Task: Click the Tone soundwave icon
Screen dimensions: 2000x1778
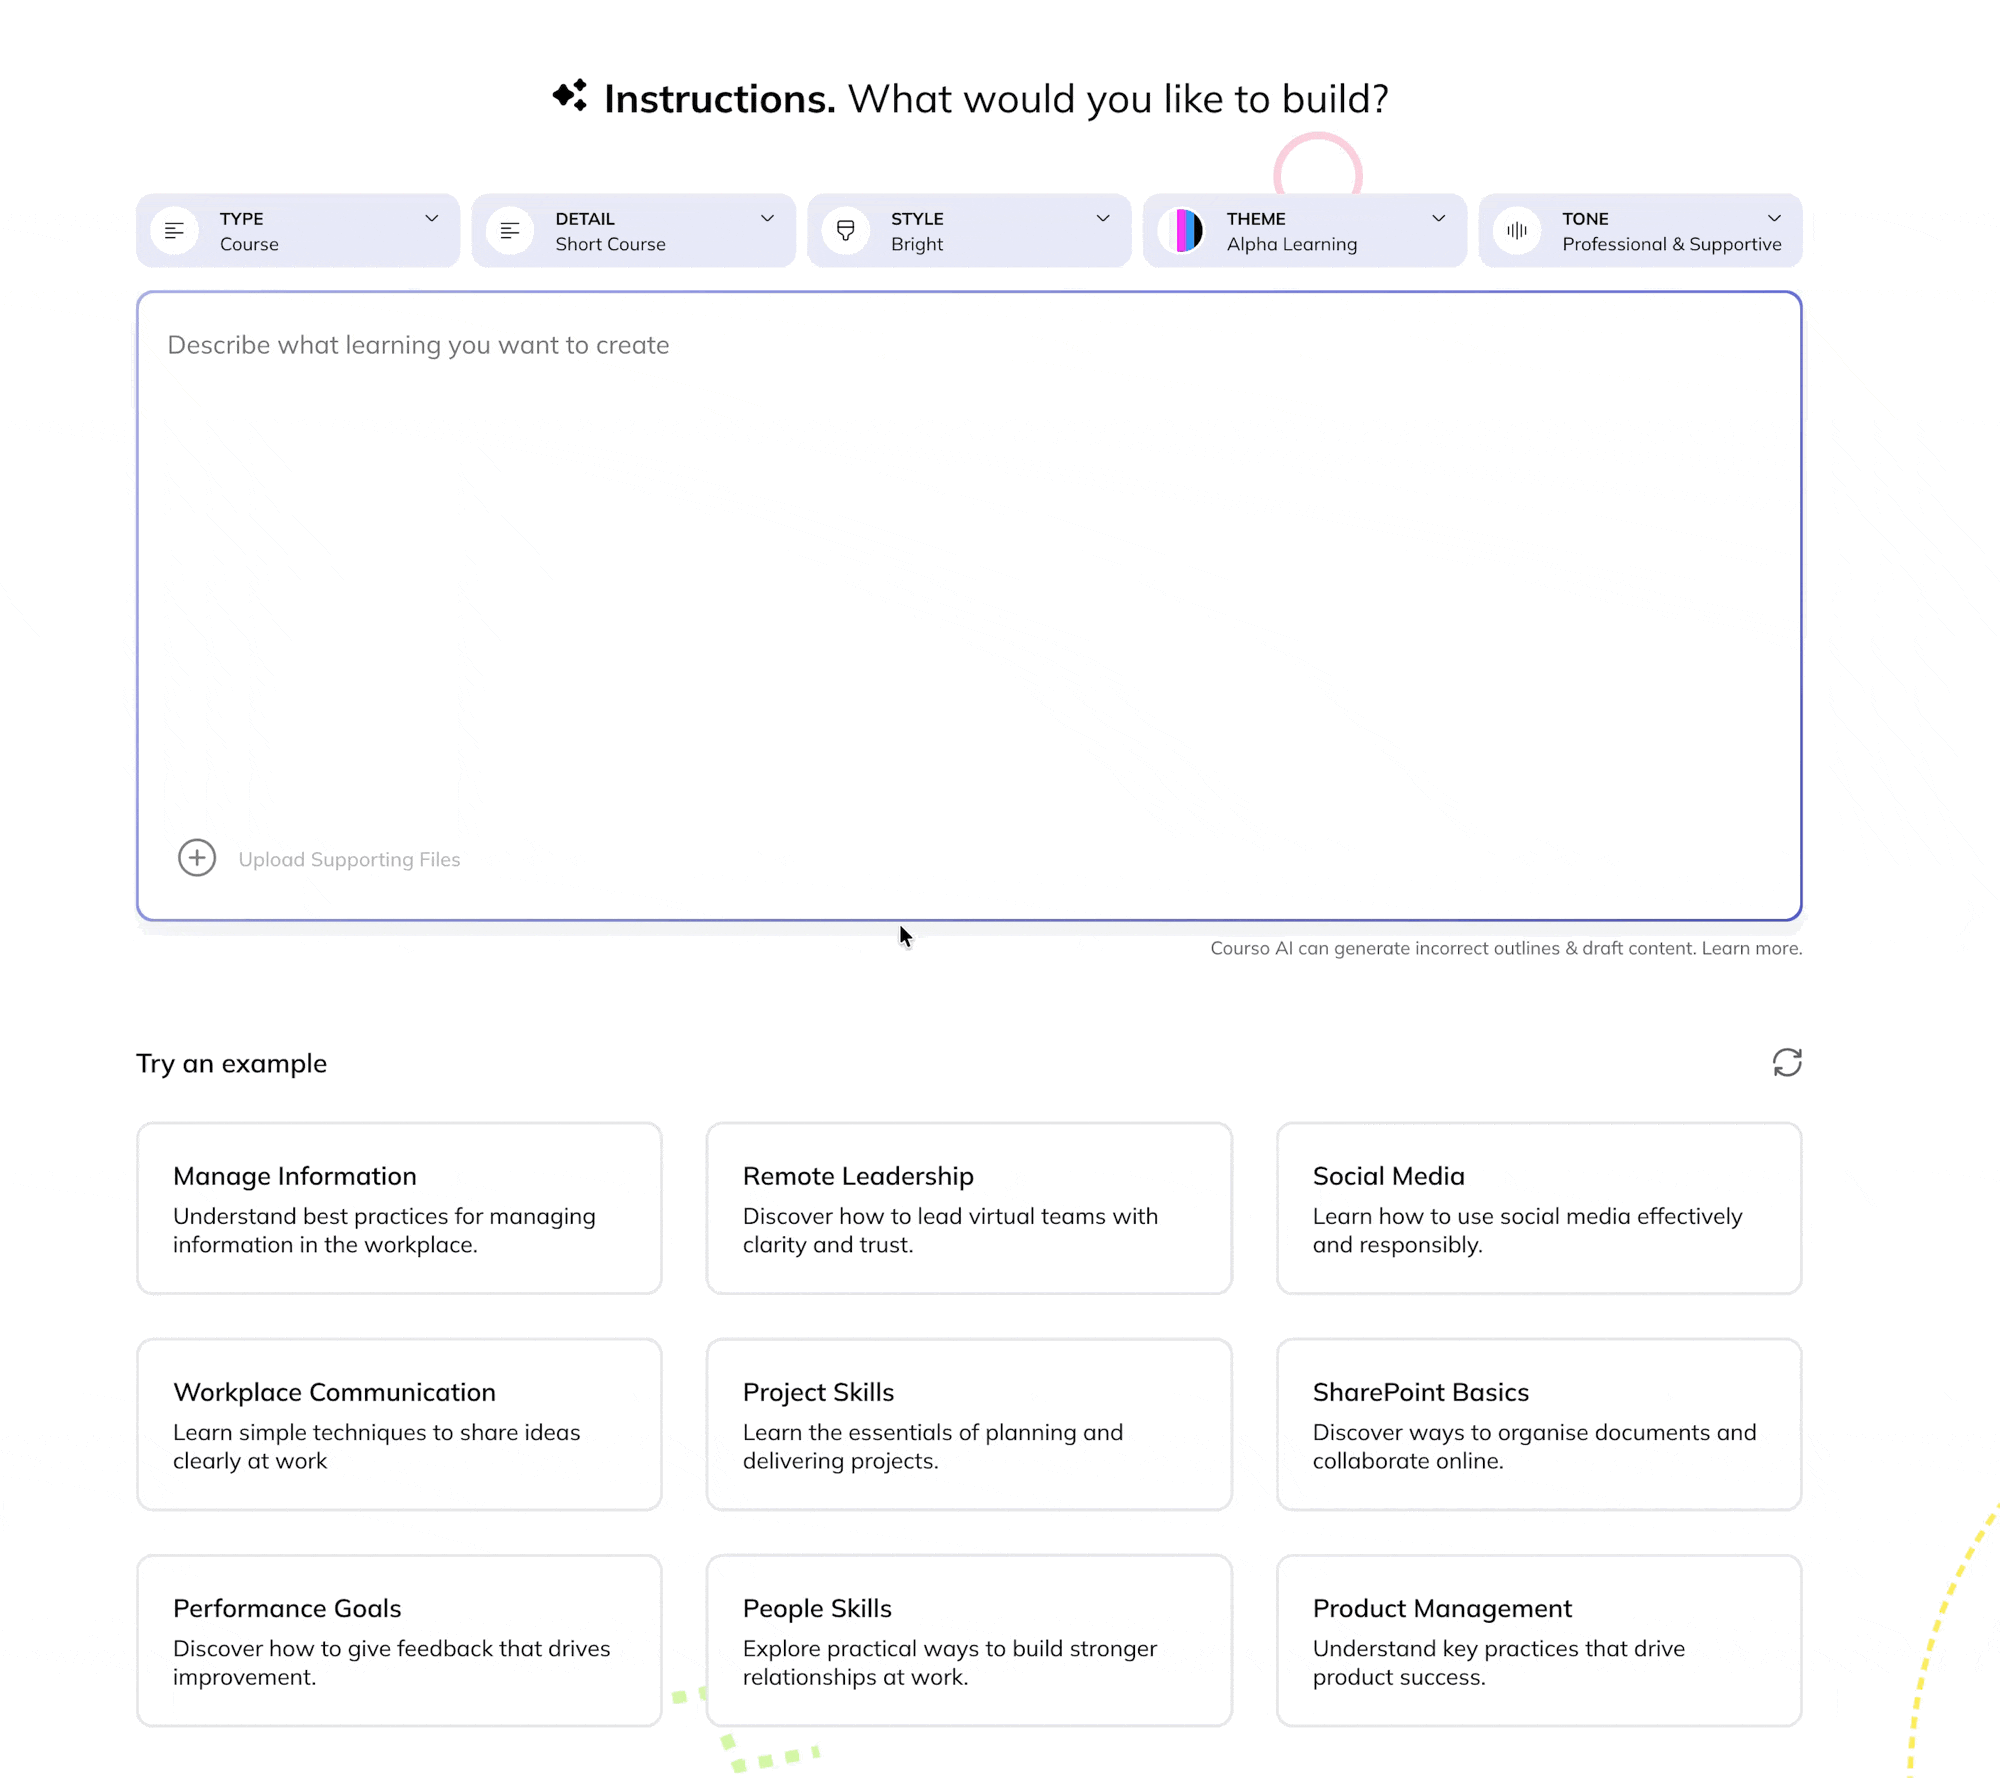Action: click(x=1517, y=231)
